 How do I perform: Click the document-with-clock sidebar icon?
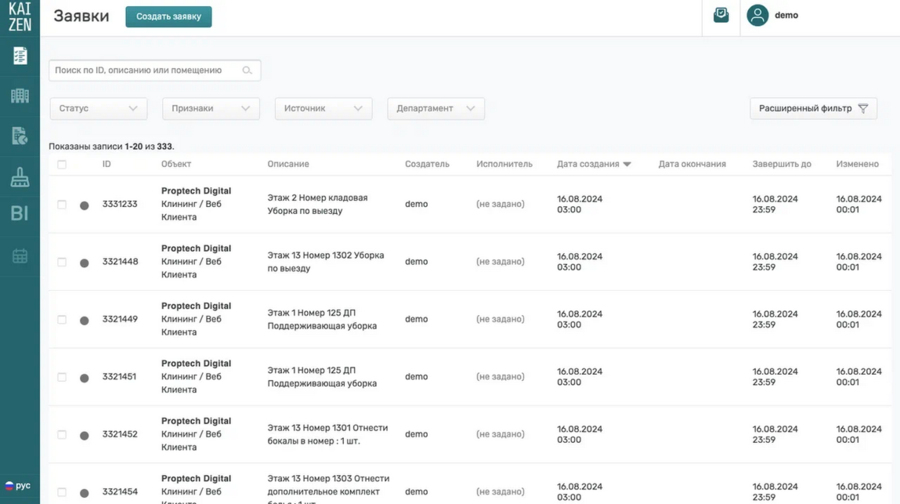[x=20, y=136]
